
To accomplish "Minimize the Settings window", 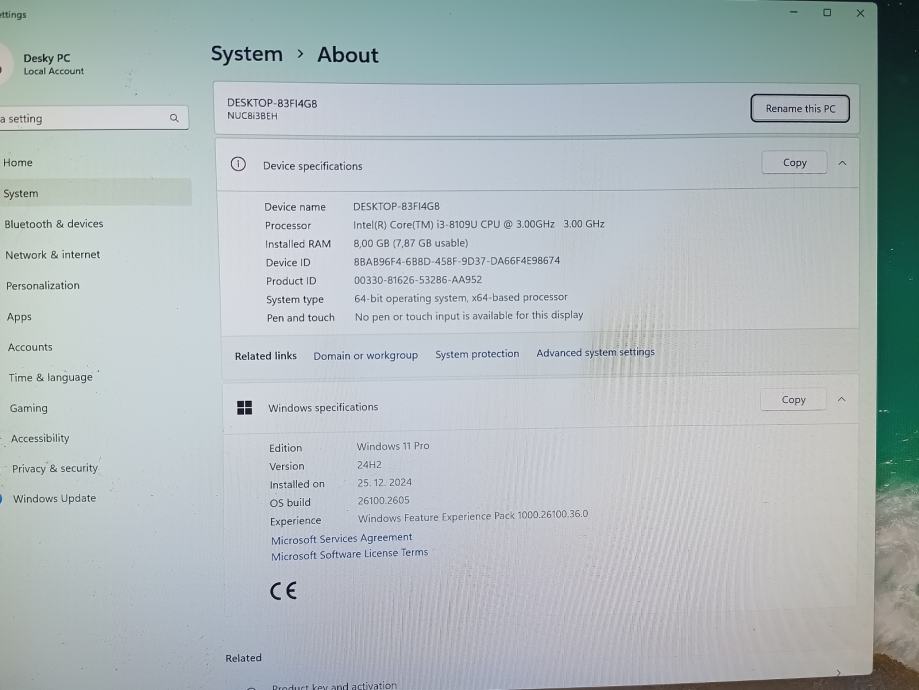I will click(794, 12).
